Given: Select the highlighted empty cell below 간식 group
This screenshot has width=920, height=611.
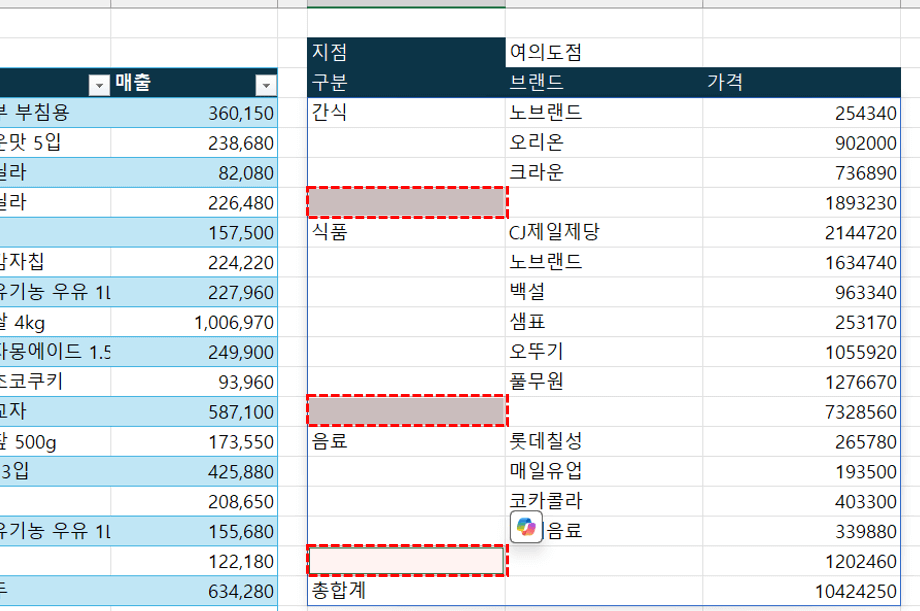Looking at the screenshot, I should pos(406,203).
